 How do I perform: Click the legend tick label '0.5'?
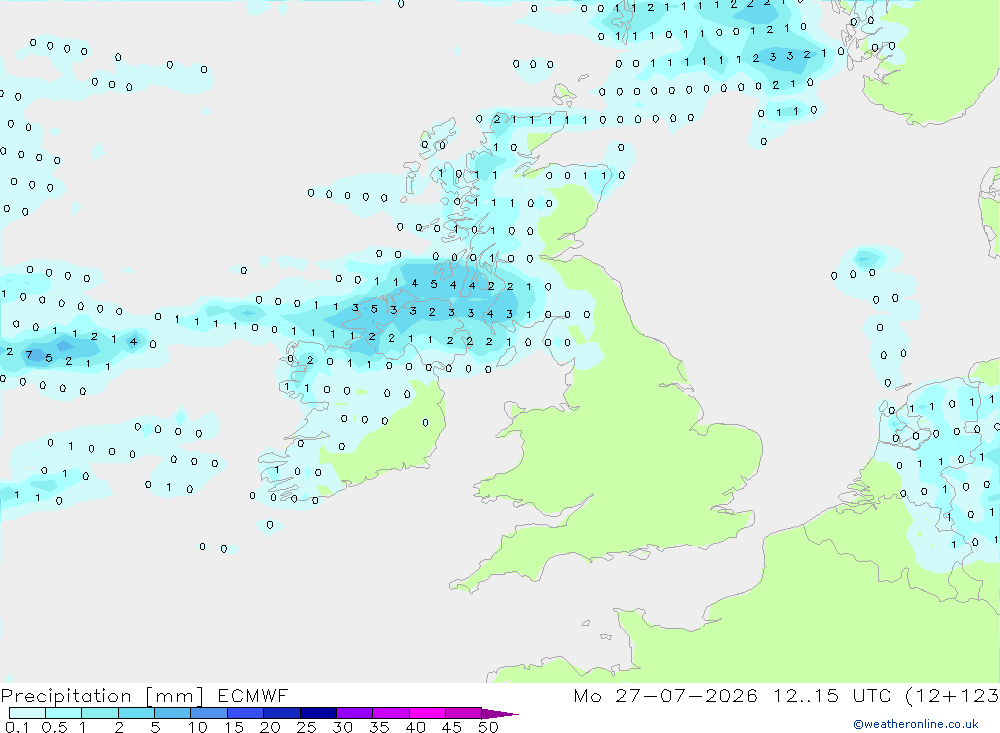54,727
